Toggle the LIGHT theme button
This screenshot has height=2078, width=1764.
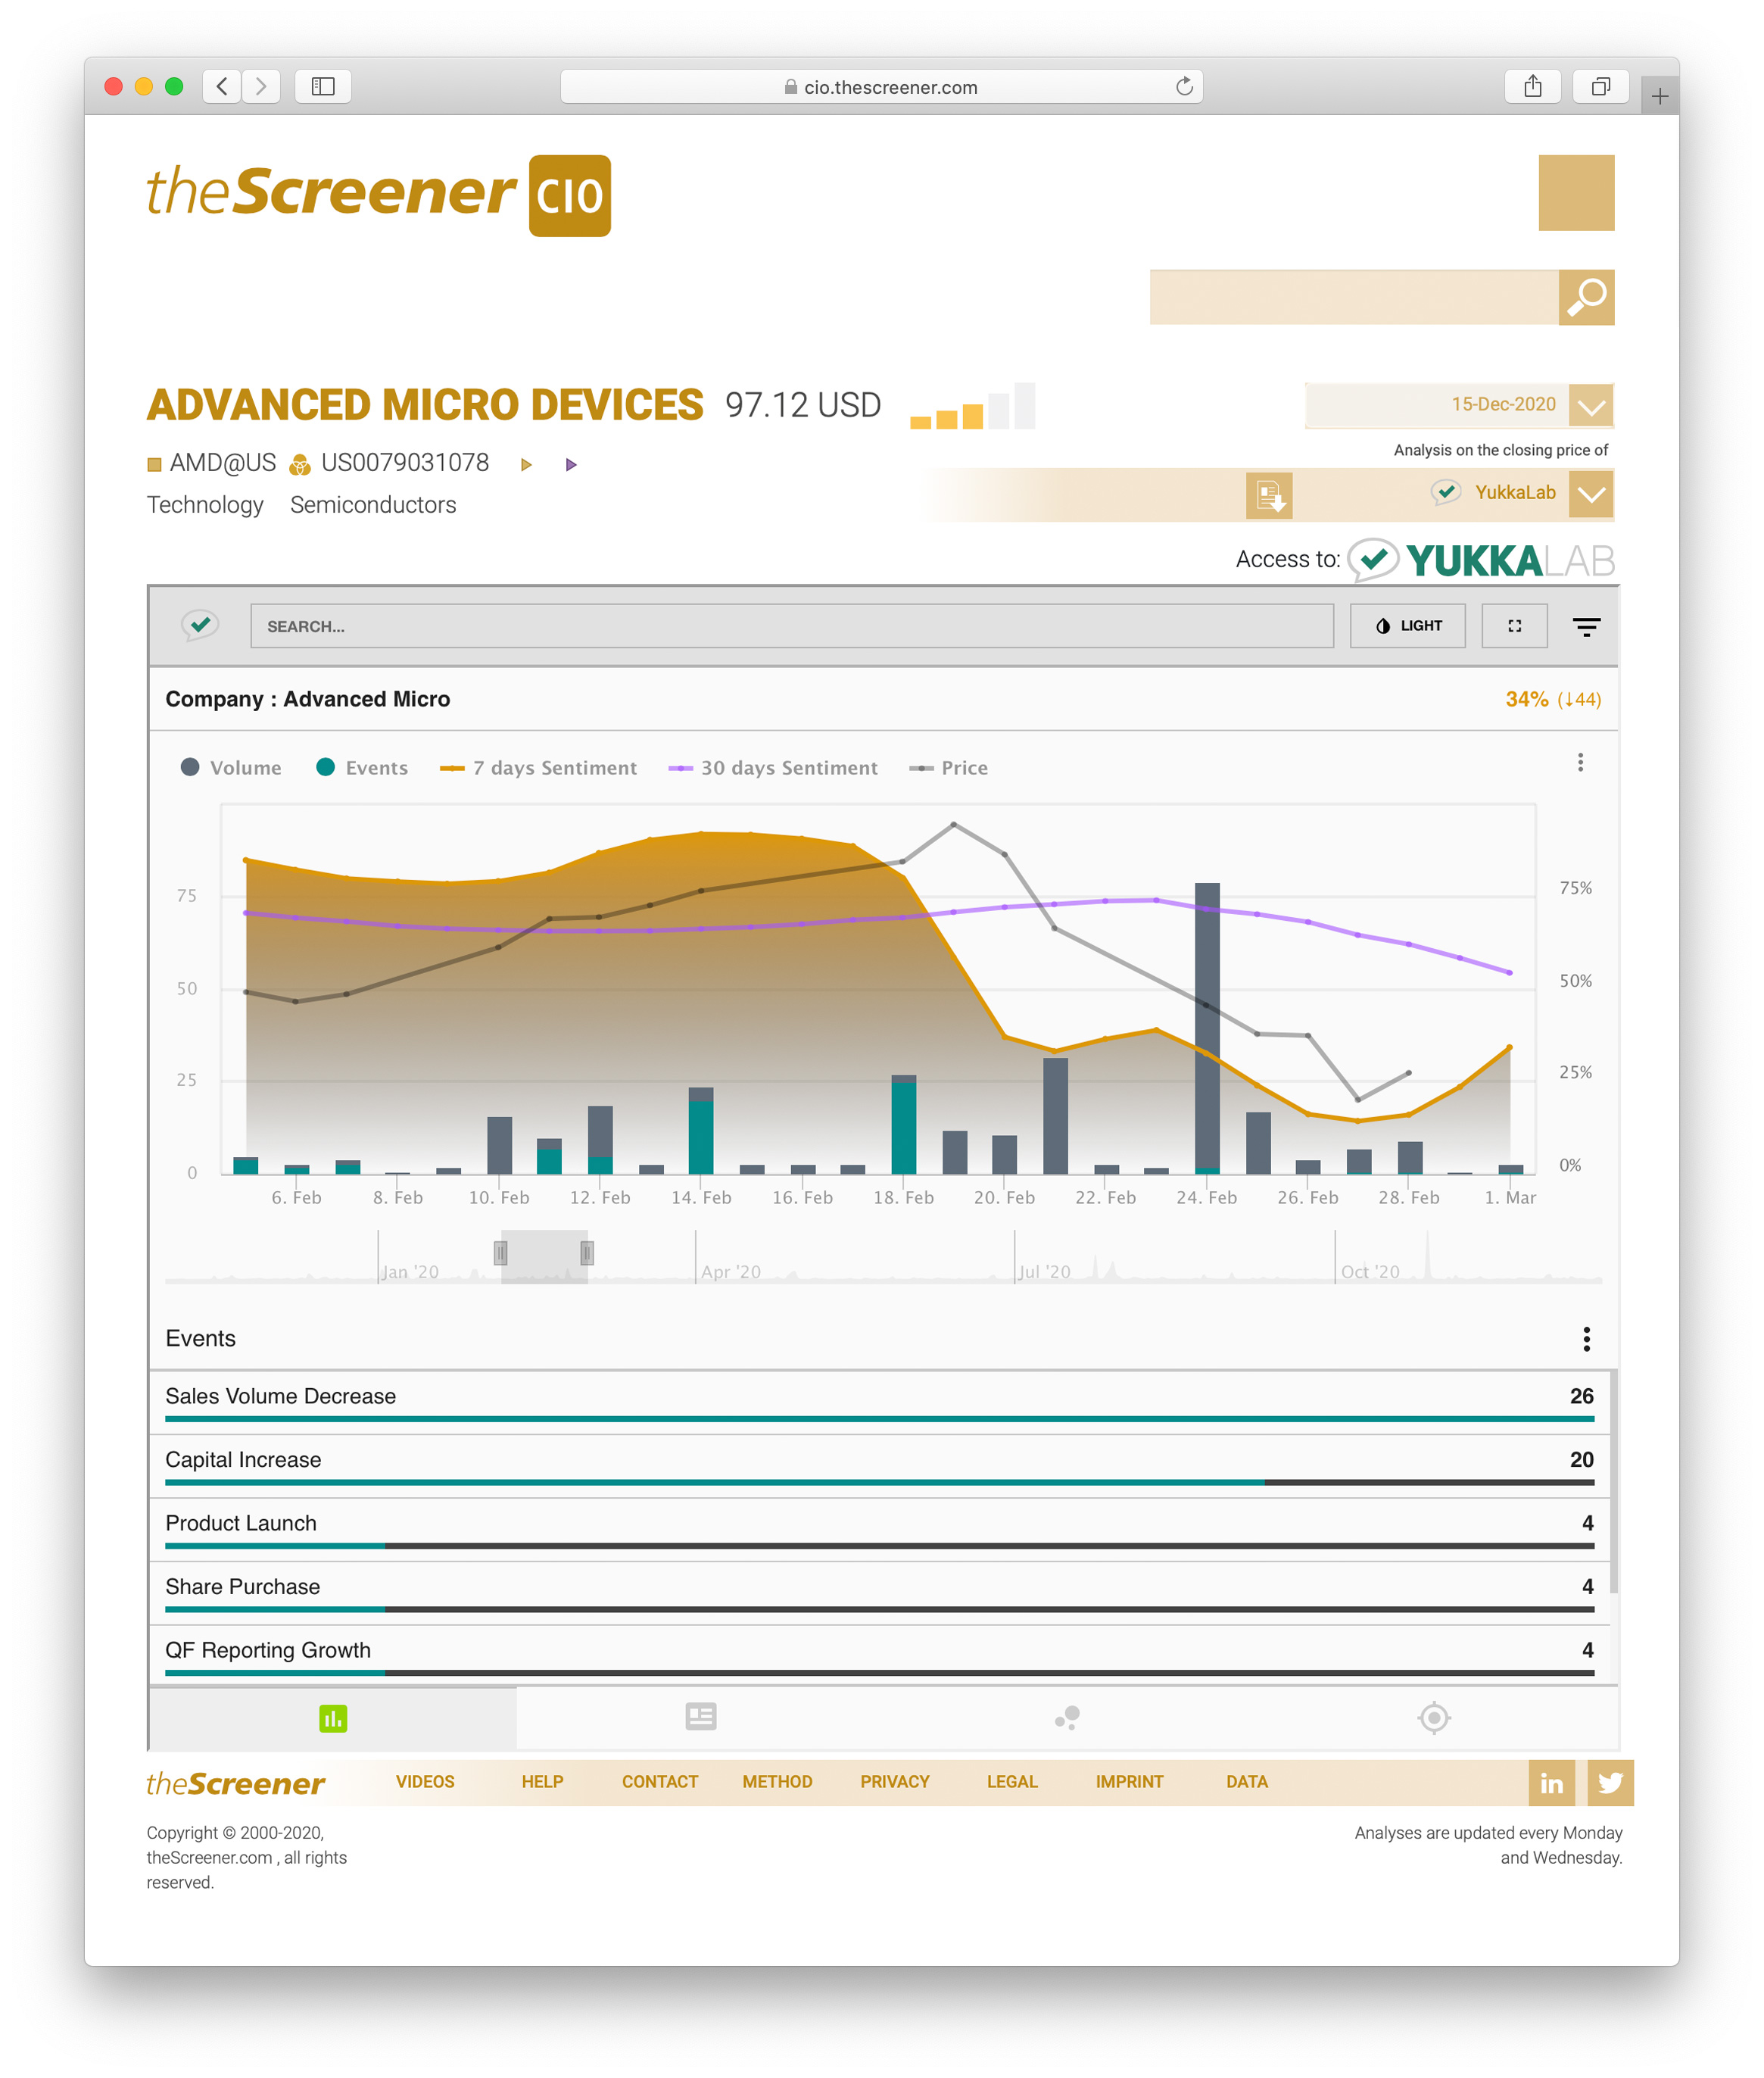point(1407,626)
